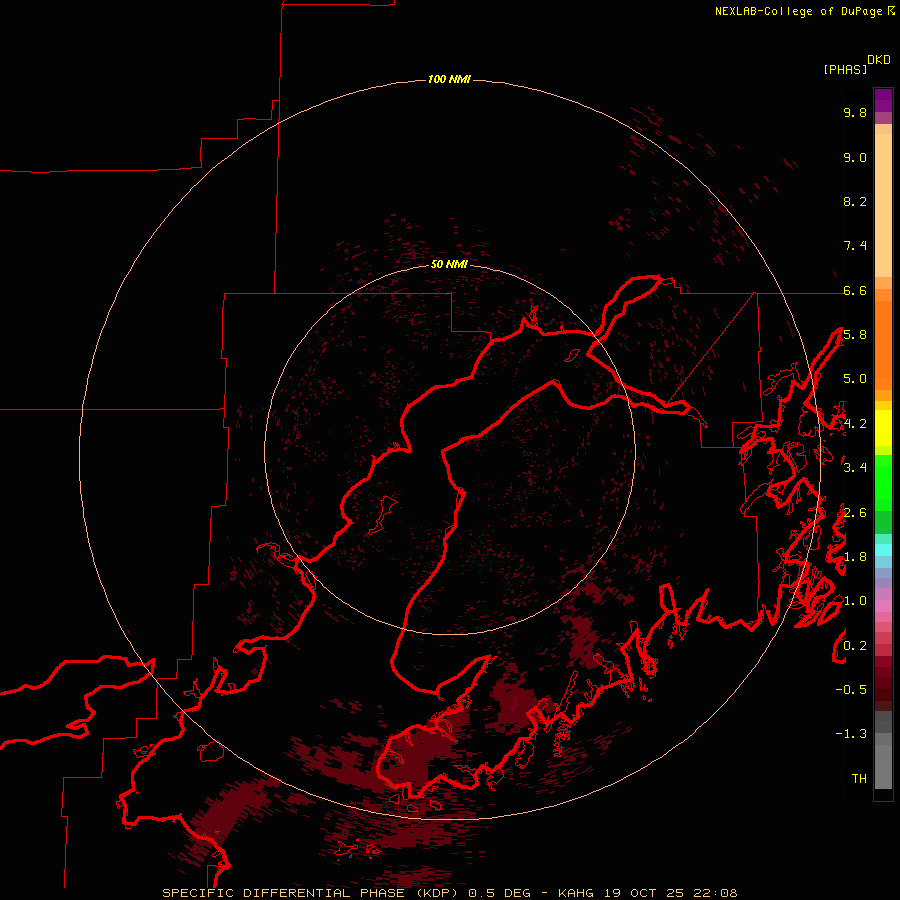Click the TH threshold label on scale
Image resolution: width=900 pixels, height=900 pixels.
click(859, 779)
